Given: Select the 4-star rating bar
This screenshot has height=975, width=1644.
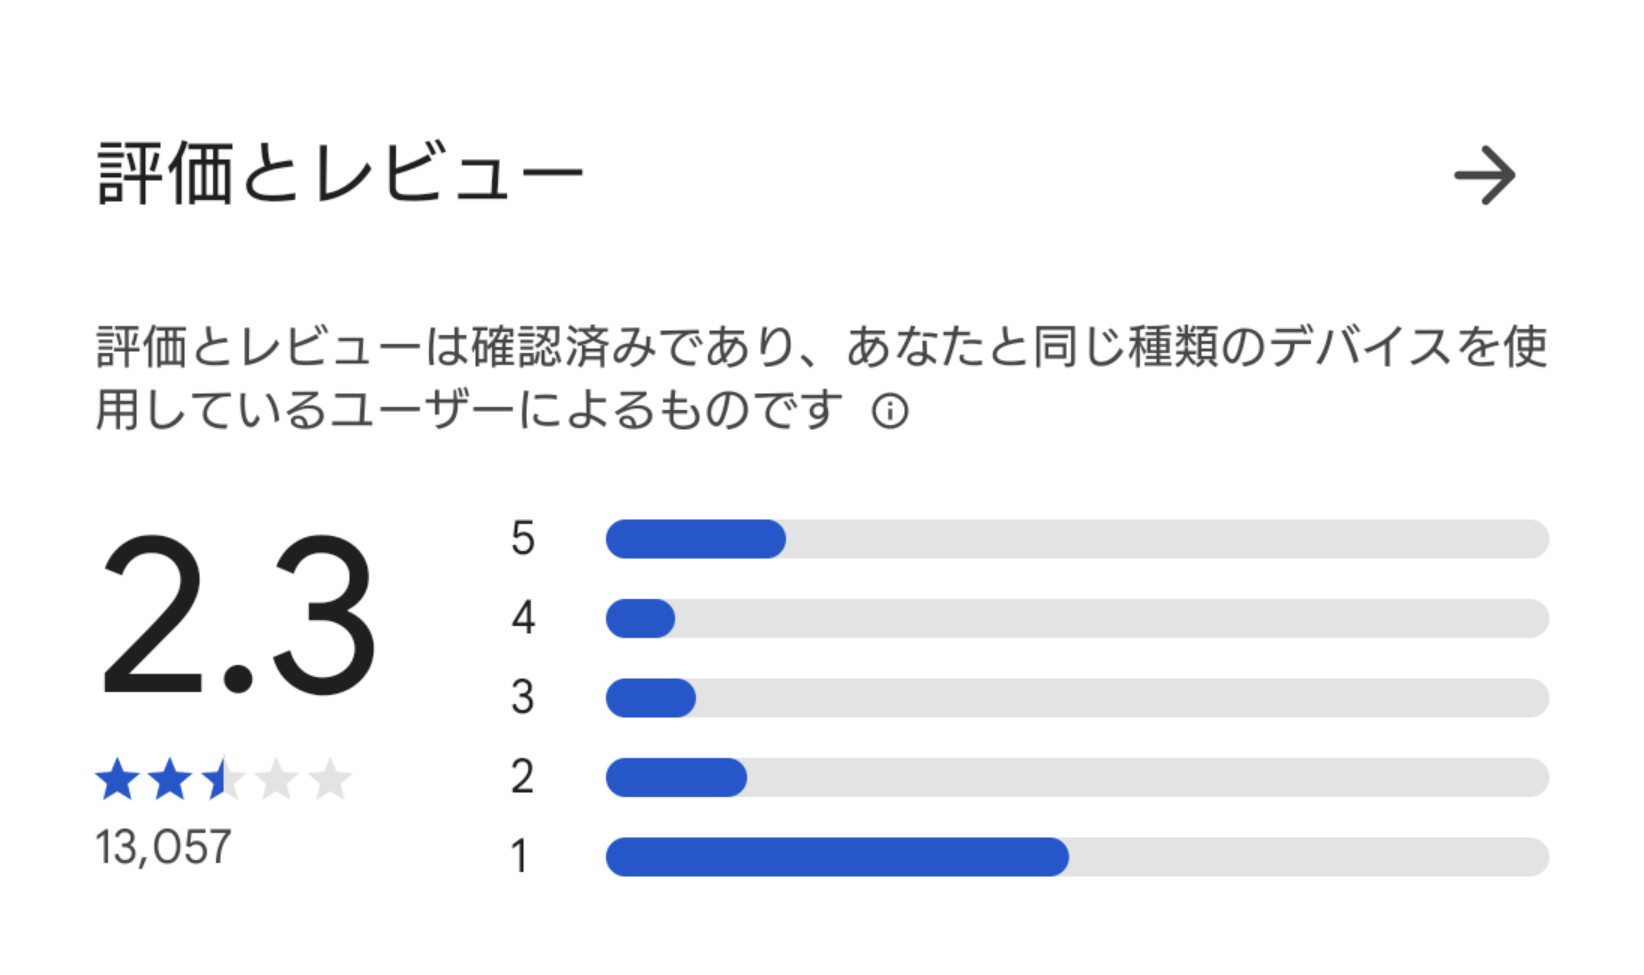Looking at the screenshot, I should [1077, 619].
